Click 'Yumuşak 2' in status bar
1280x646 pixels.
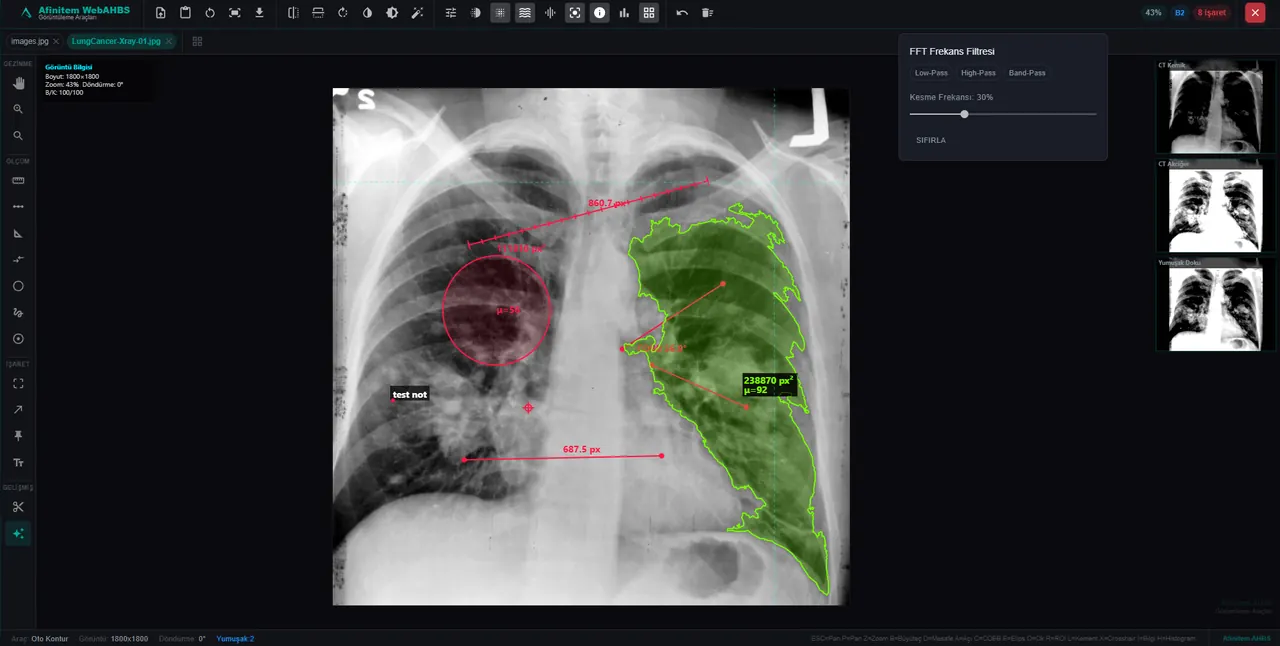(236, 638)
